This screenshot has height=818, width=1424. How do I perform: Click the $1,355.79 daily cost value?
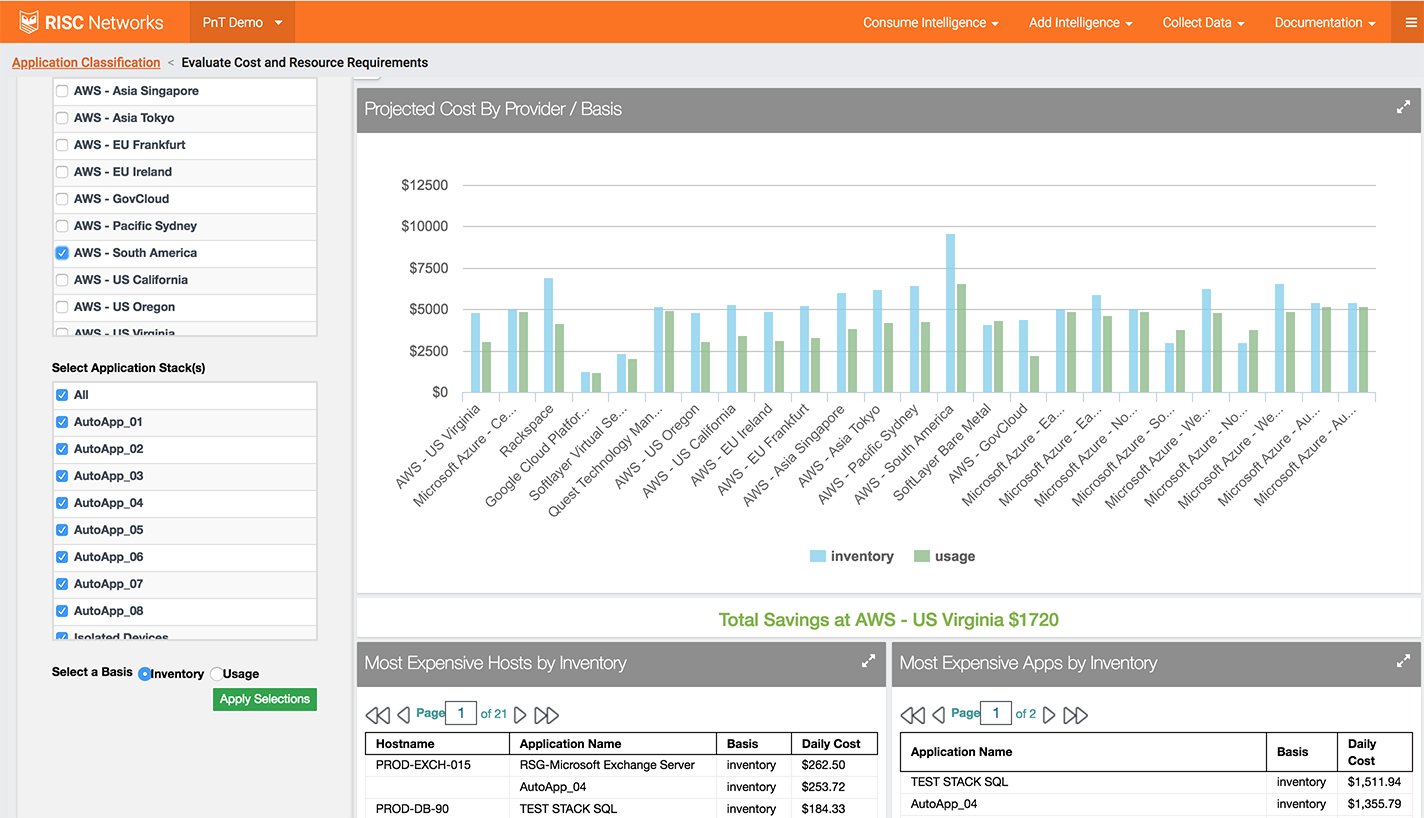pyautogui.click(x=1374, y=804)
